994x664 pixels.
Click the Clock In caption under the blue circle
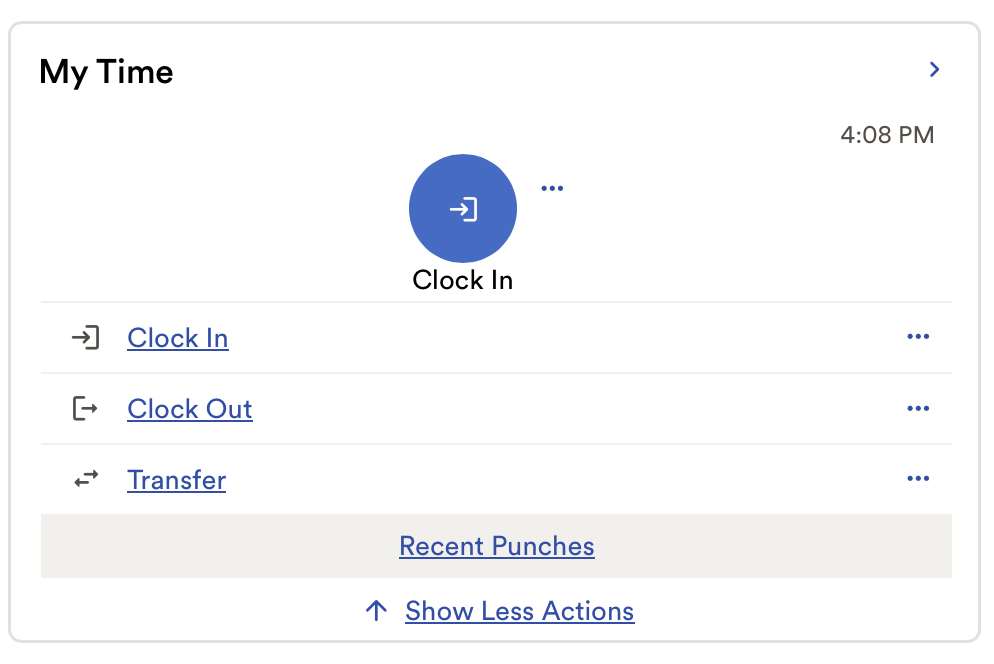click(463, 280)
